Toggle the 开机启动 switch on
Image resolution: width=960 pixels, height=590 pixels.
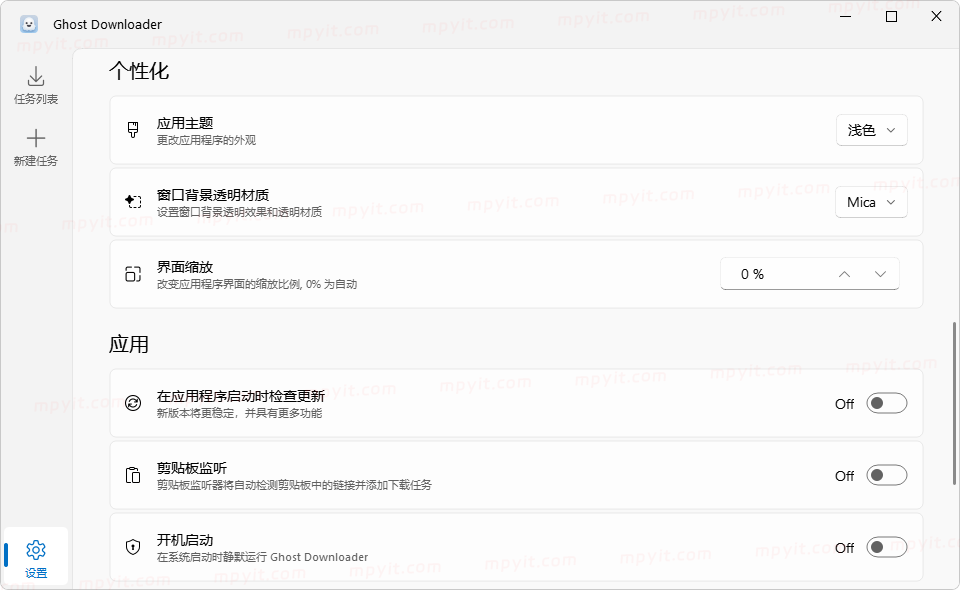887,547
